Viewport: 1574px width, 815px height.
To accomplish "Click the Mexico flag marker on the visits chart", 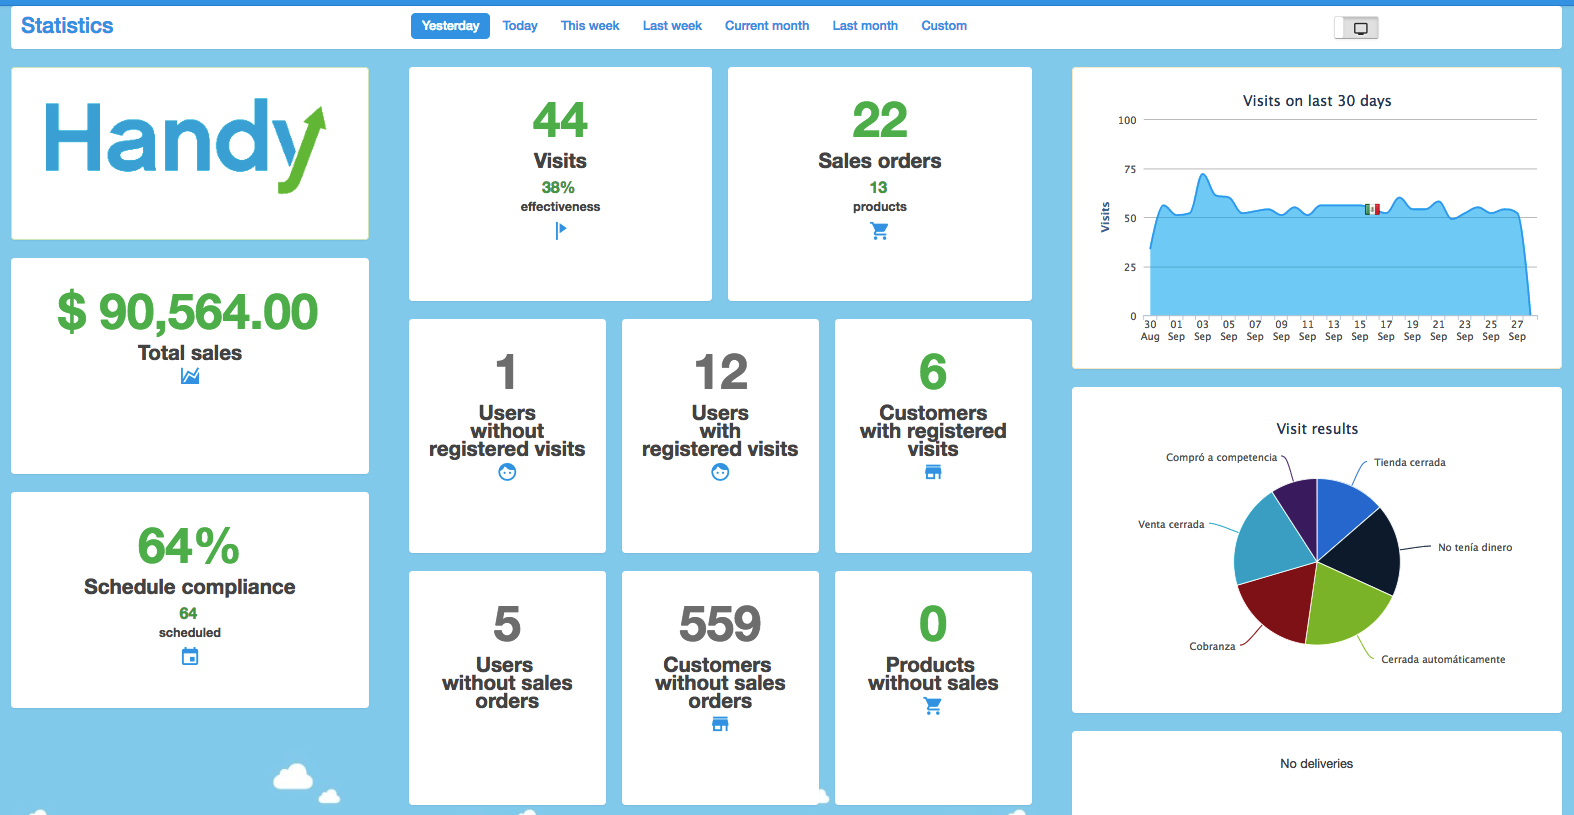I will pyautogui.click(x=1372, y=209).
